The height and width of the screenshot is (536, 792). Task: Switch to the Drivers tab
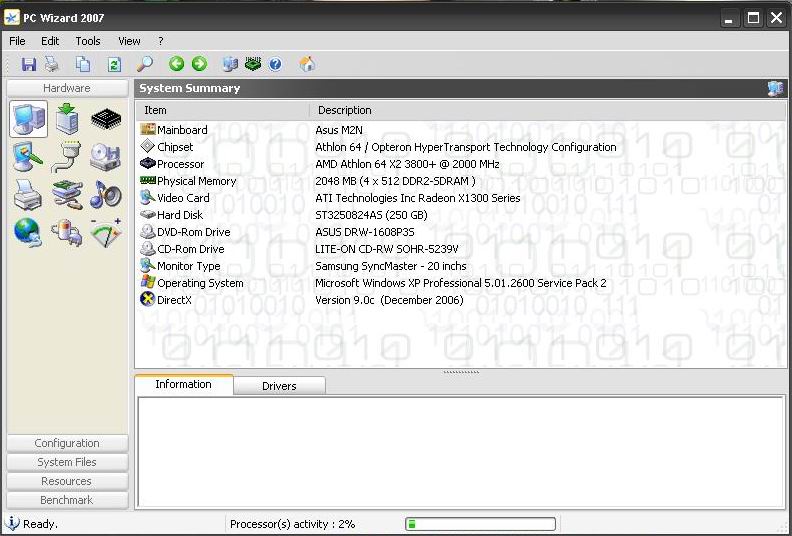coord(279,386)
